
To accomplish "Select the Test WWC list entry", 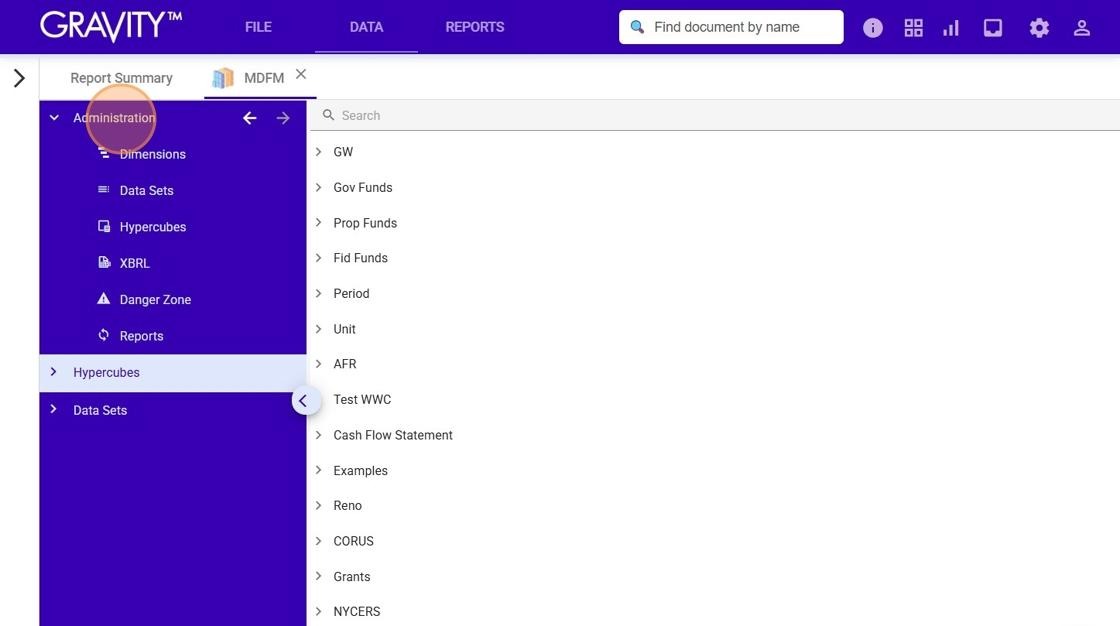I will (x=362, y=399).
